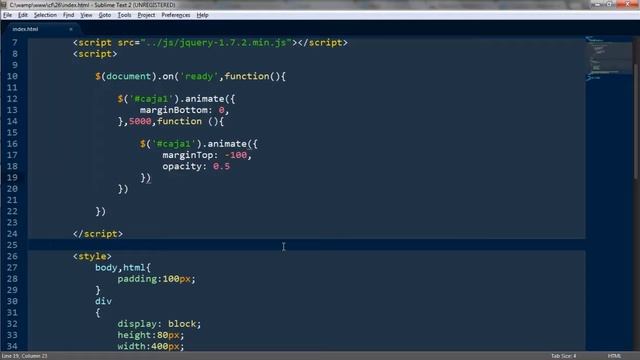Click '#caja1' selector on line 12

(x=152, y=99)
